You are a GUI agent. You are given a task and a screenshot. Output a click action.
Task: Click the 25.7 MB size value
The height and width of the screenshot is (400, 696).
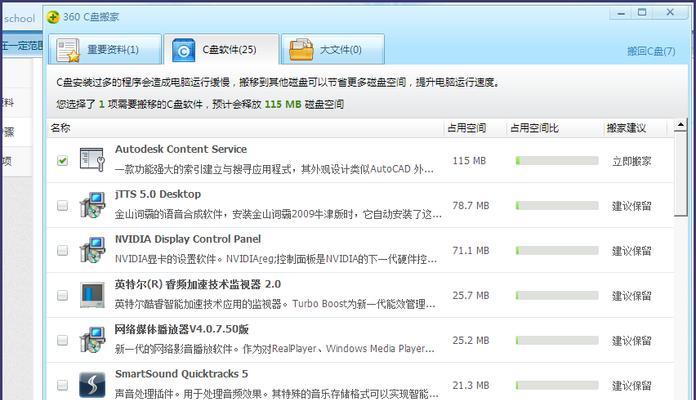(x=471, y=295)
